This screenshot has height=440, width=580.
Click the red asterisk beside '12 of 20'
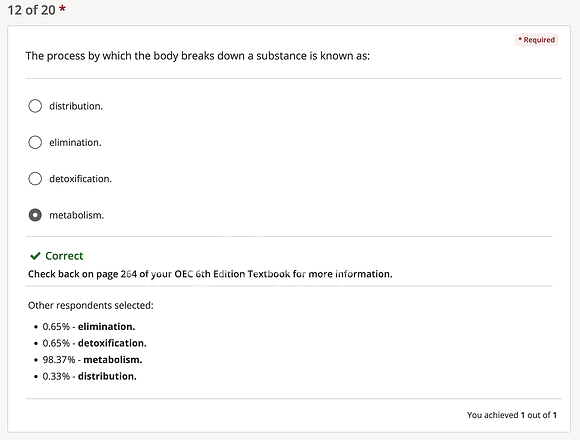point(63,8)
